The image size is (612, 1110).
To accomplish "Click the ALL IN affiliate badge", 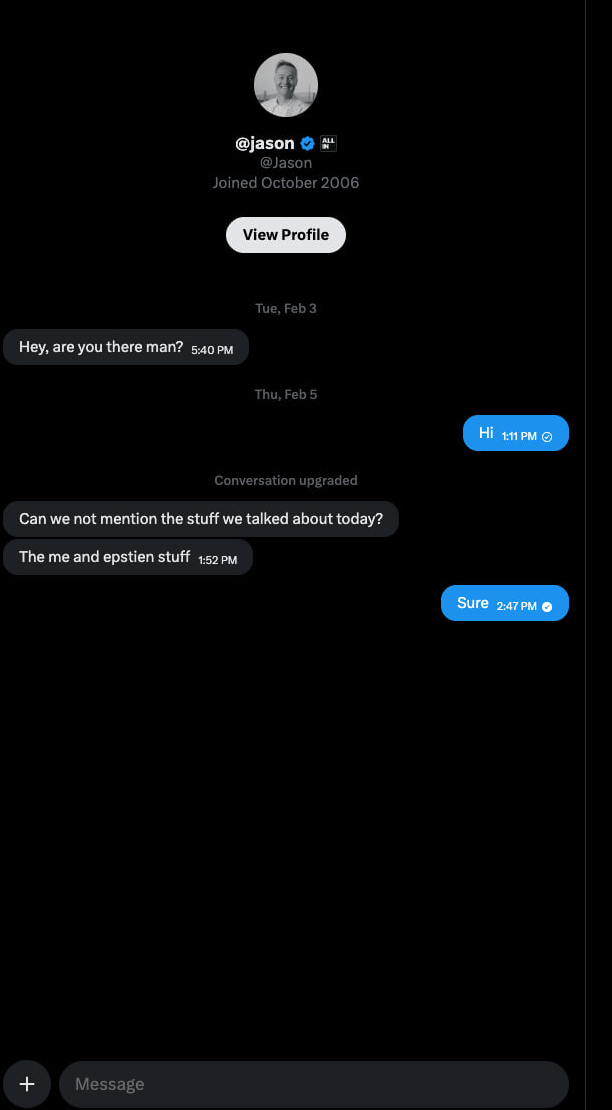I will (x=328, y=143).
